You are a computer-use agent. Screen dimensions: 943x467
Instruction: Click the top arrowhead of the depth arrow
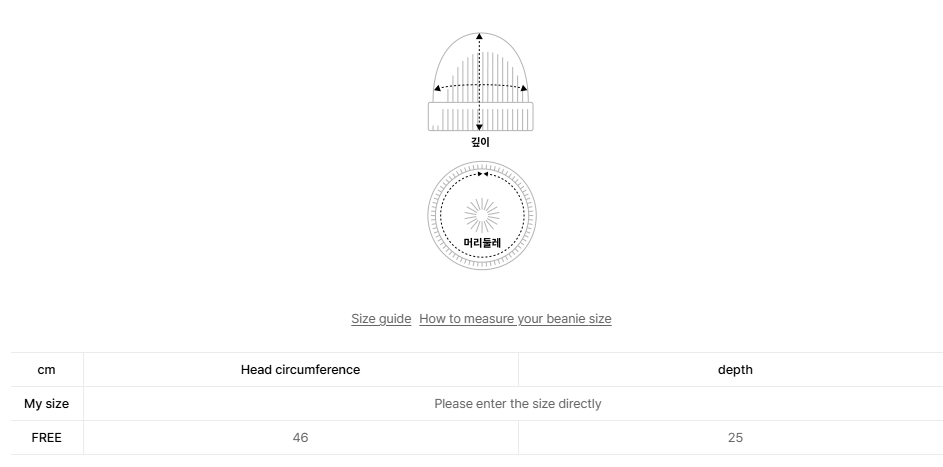tap(480, 36)
